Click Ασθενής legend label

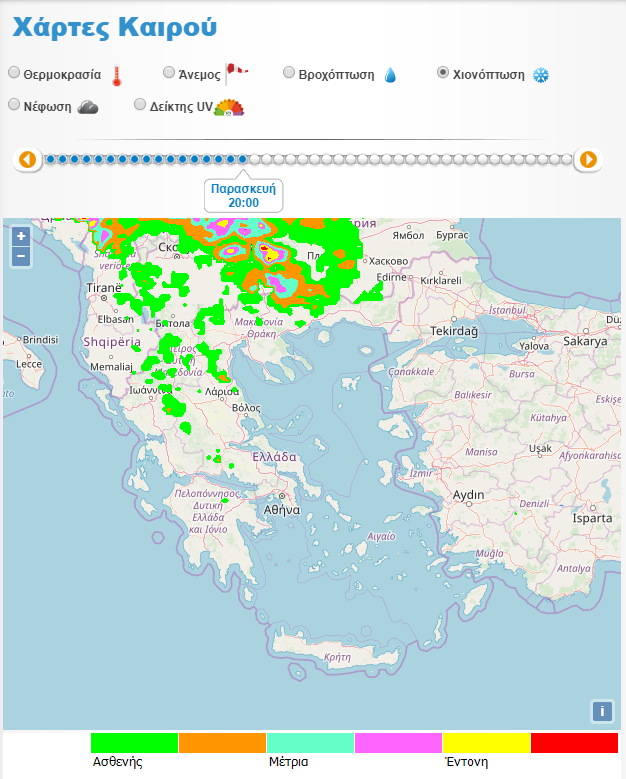pyautogui.click(x=117, y=762)
